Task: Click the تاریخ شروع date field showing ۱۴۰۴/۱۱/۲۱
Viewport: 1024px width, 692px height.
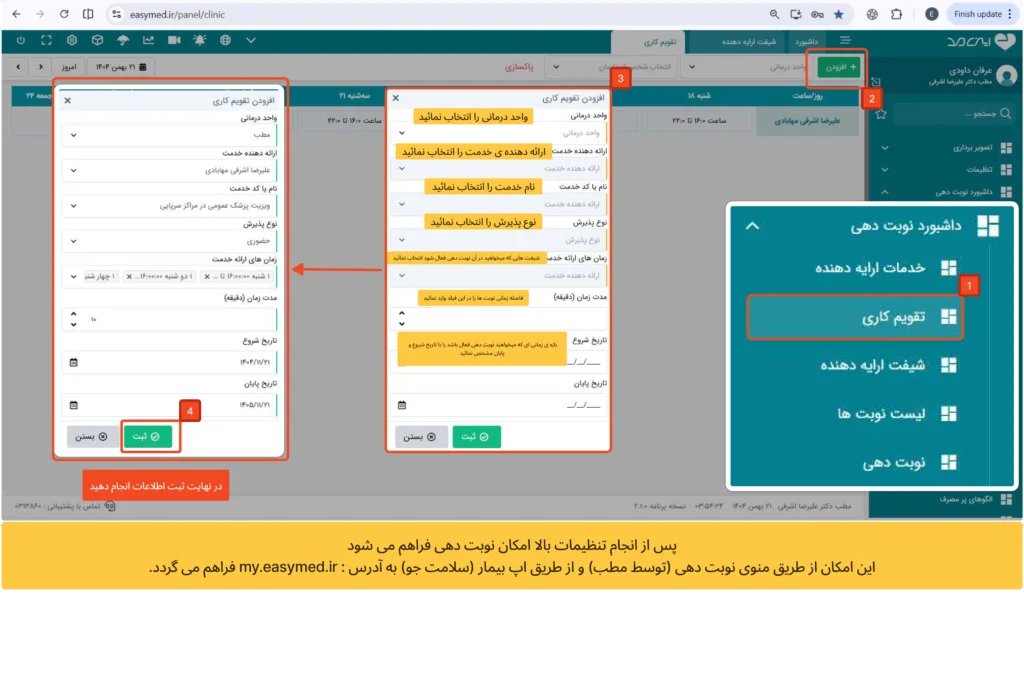Action: (170, 362)
